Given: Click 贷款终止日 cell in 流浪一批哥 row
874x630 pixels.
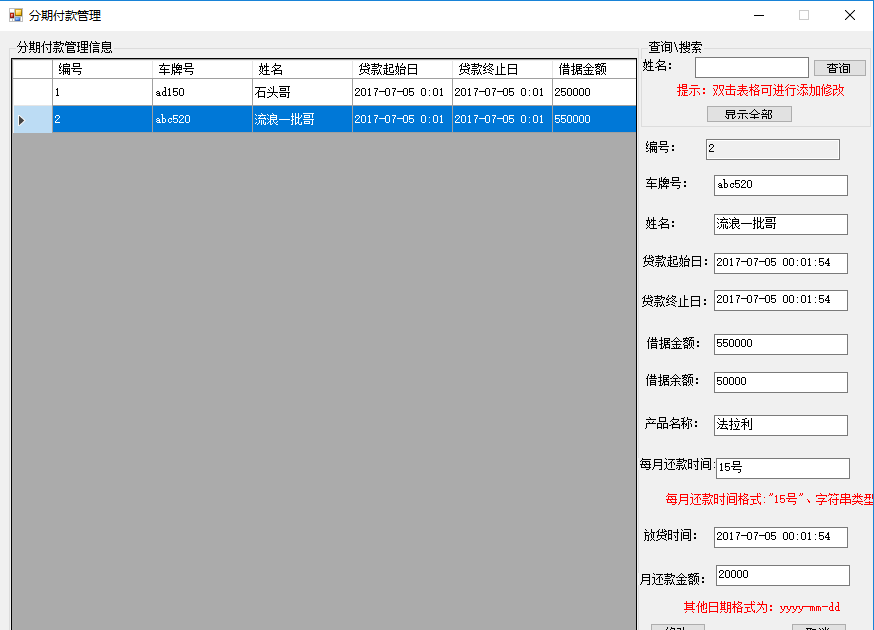Looking at the screenshot, I should 502,119.
